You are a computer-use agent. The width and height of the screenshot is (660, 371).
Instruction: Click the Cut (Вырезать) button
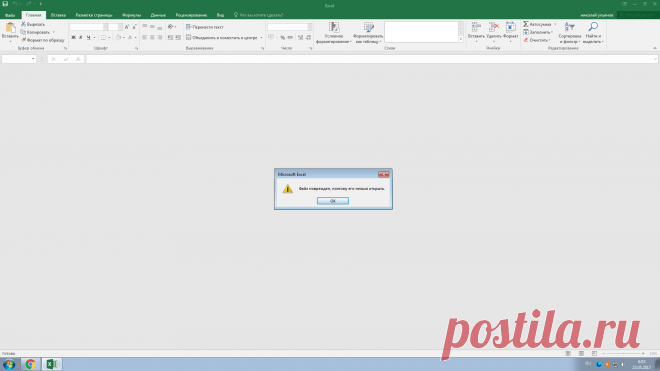[33, 24]
